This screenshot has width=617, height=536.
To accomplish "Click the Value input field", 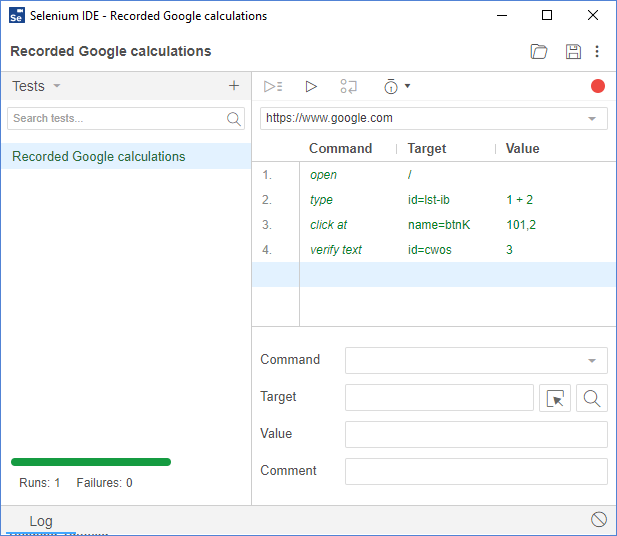I will point(476,434).
